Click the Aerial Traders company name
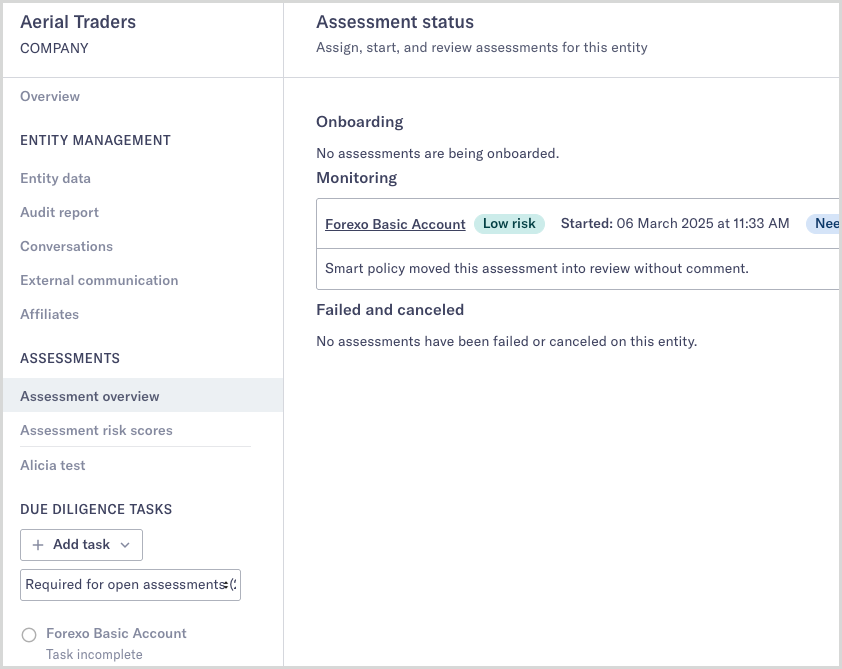842x669 pixels. [78, 21]
